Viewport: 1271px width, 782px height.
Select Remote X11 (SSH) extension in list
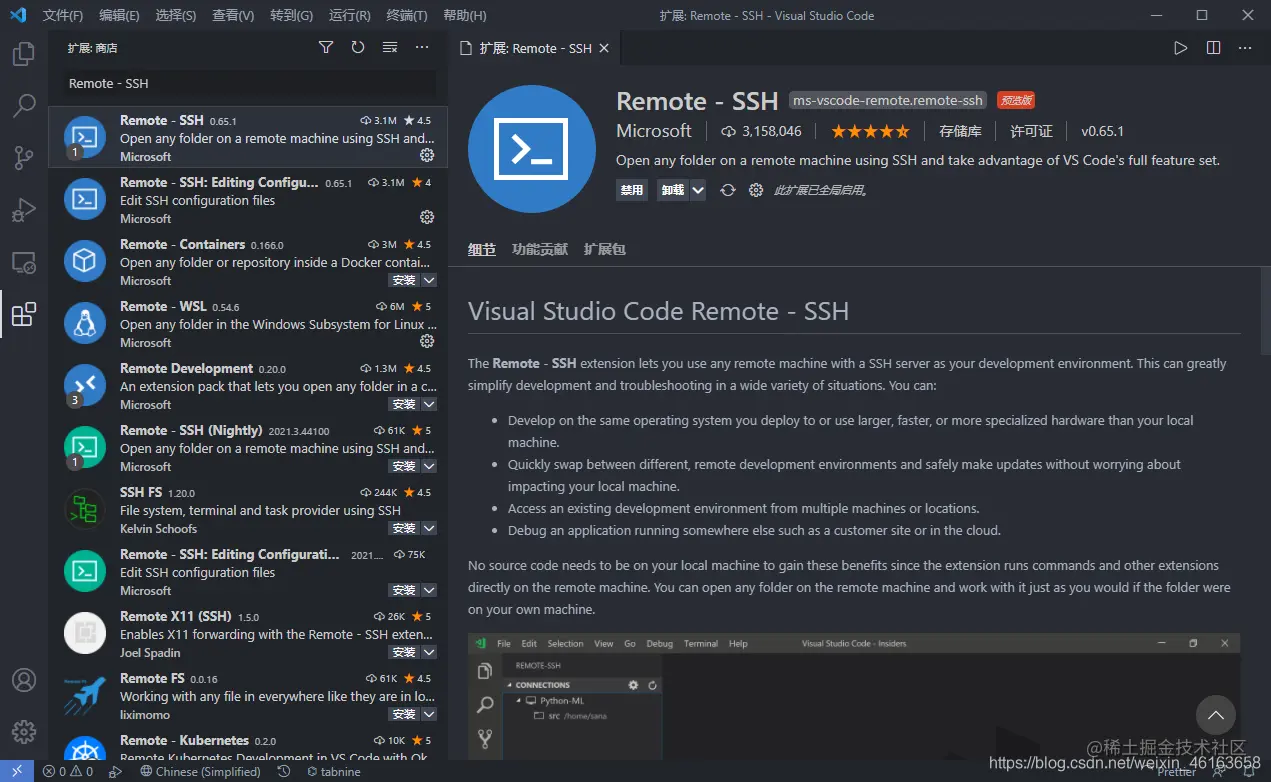point(247,634)
